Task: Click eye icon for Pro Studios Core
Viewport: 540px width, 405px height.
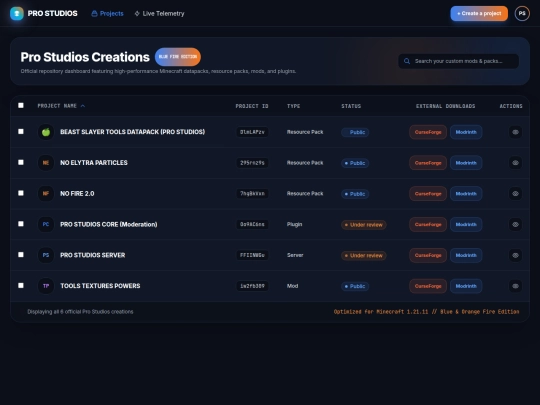Action: point(515,224)
